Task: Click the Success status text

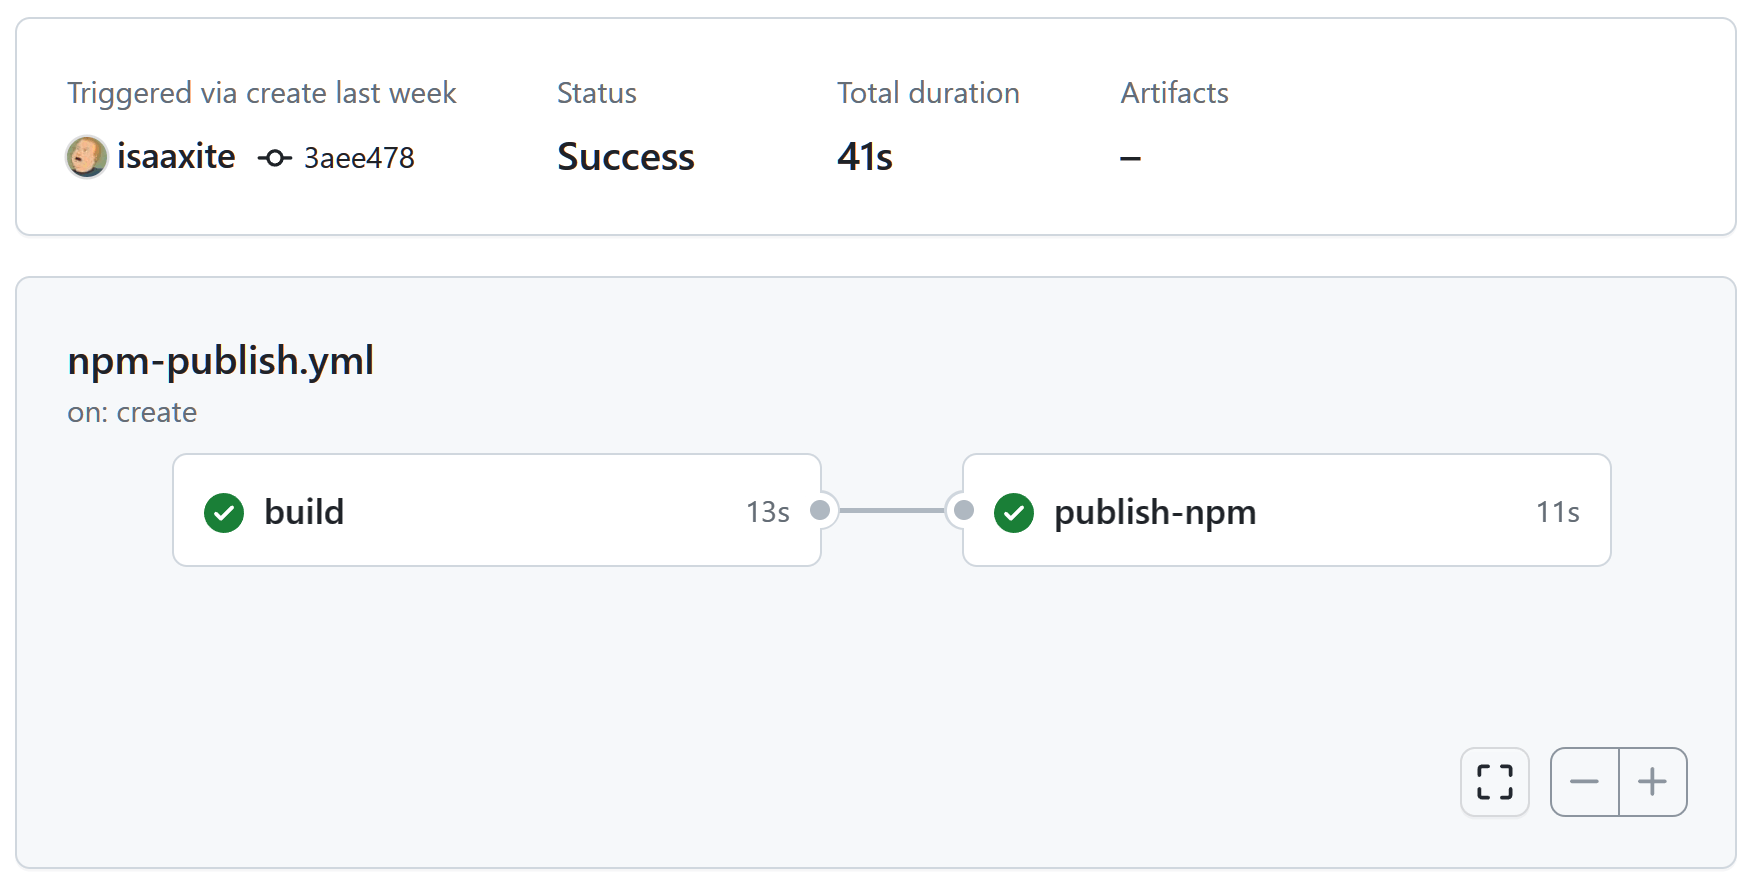Action: [x=626, y=157]
